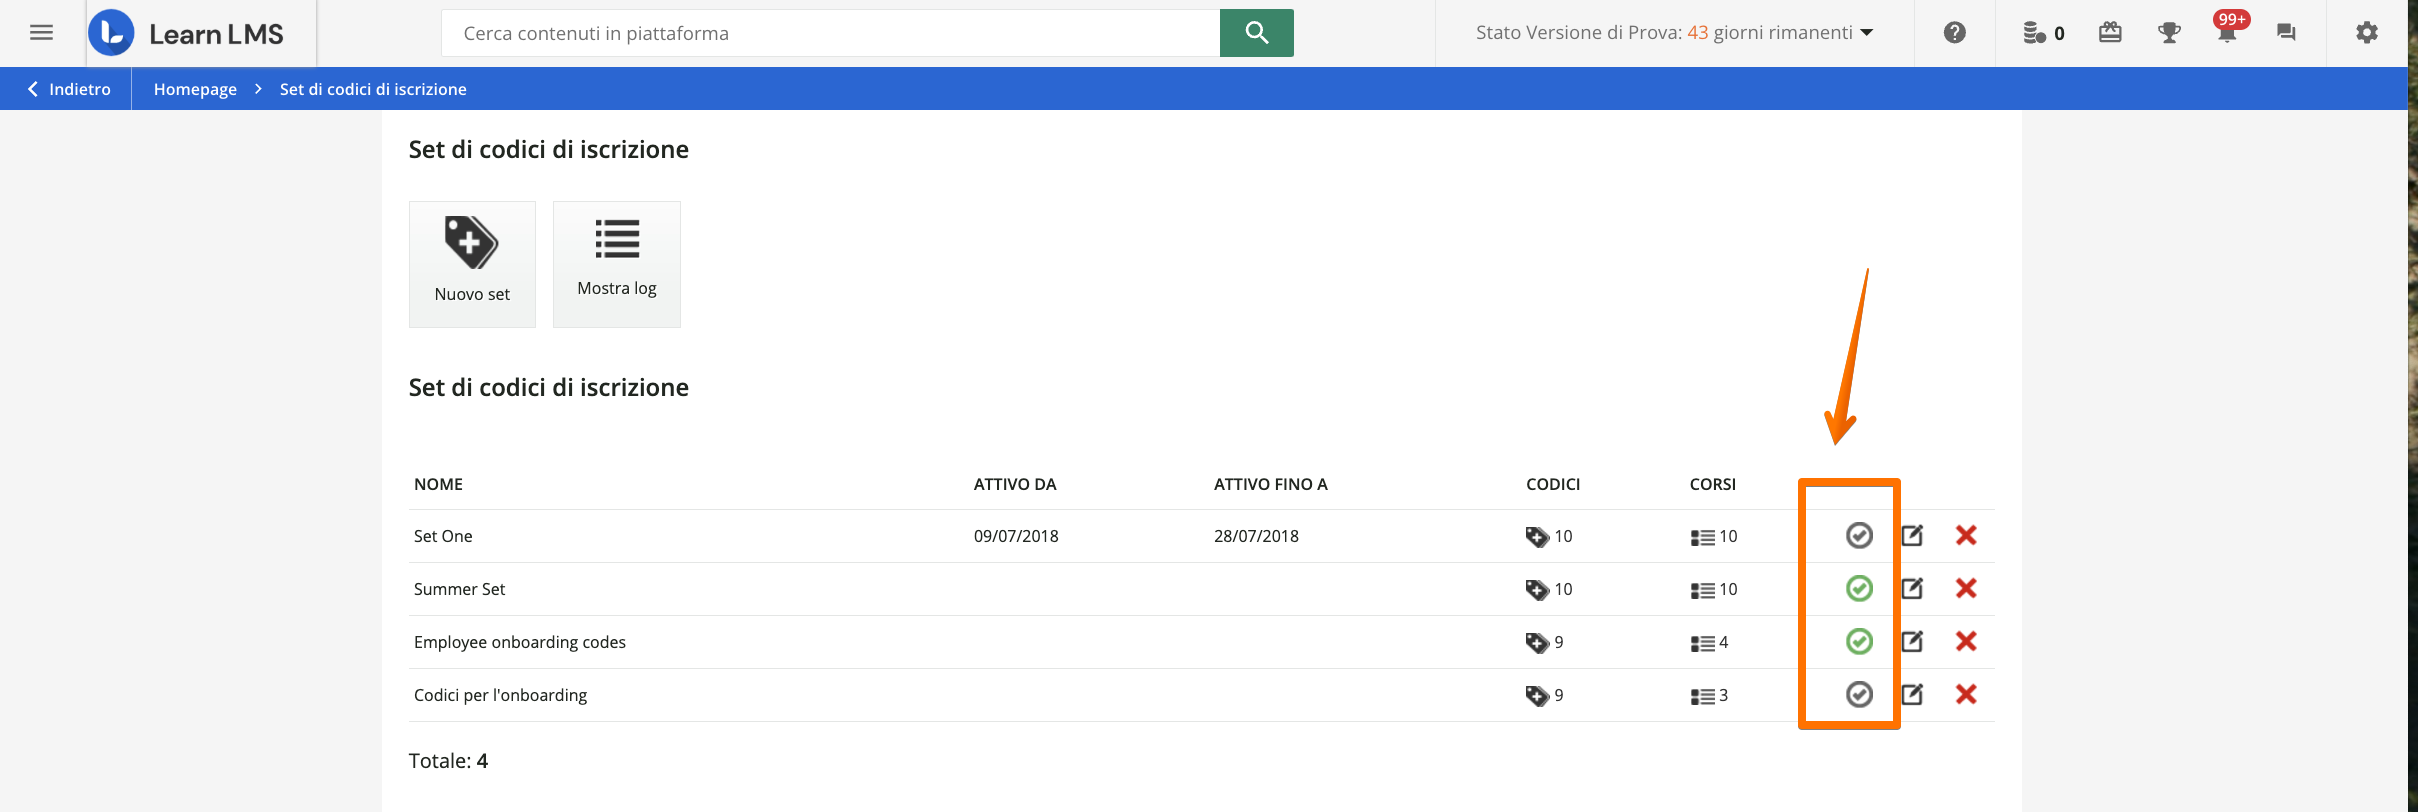
Task: Edit the Summer Set row
Action: click(x=1912, y=589)
